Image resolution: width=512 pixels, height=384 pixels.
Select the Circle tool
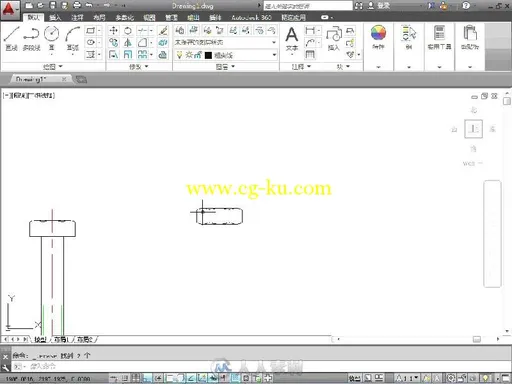52,38
